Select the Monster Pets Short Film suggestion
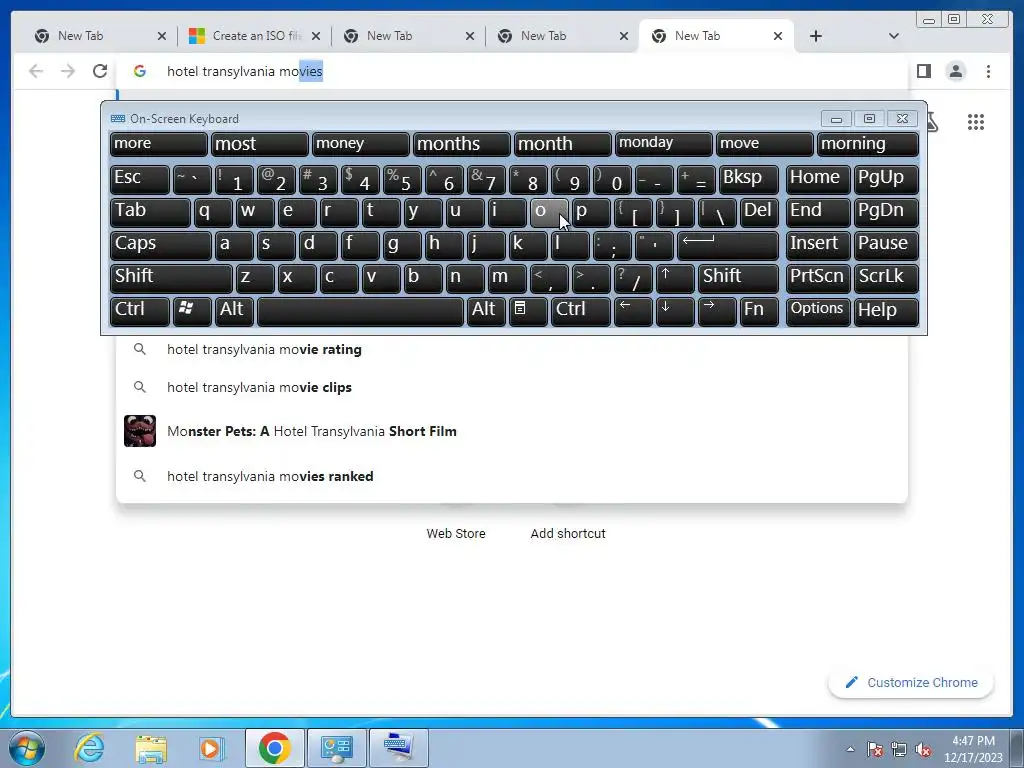The width and height of the screenshot is (1024, 768). [x=512, y=431]
